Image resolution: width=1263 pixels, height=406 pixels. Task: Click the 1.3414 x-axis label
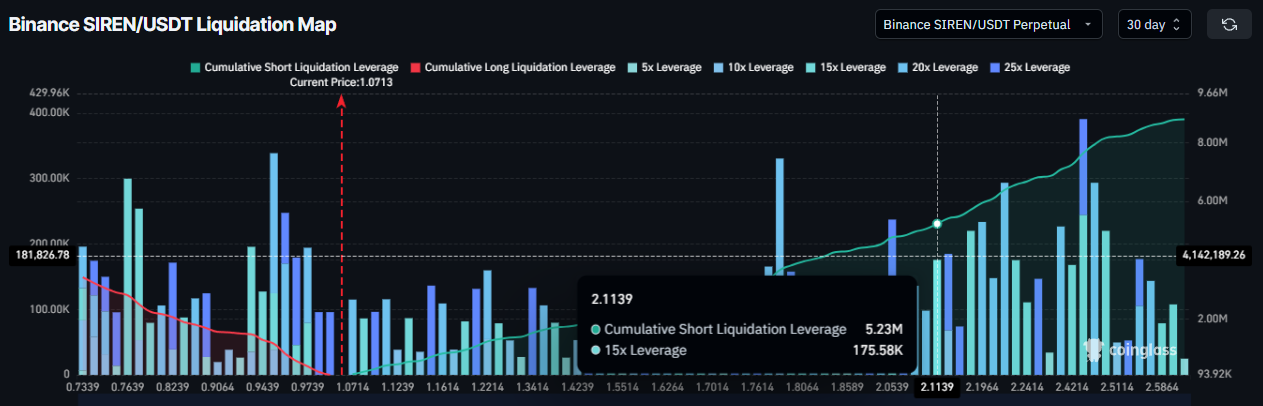[x=532, y=387]
